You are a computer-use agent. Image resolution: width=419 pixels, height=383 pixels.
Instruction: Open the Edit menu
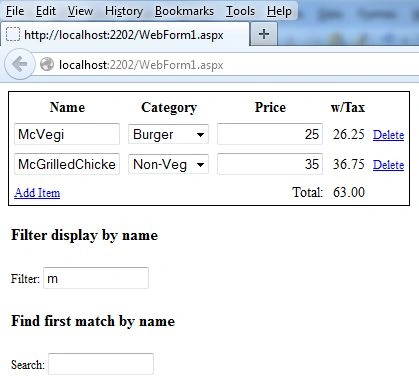point(46,11)
